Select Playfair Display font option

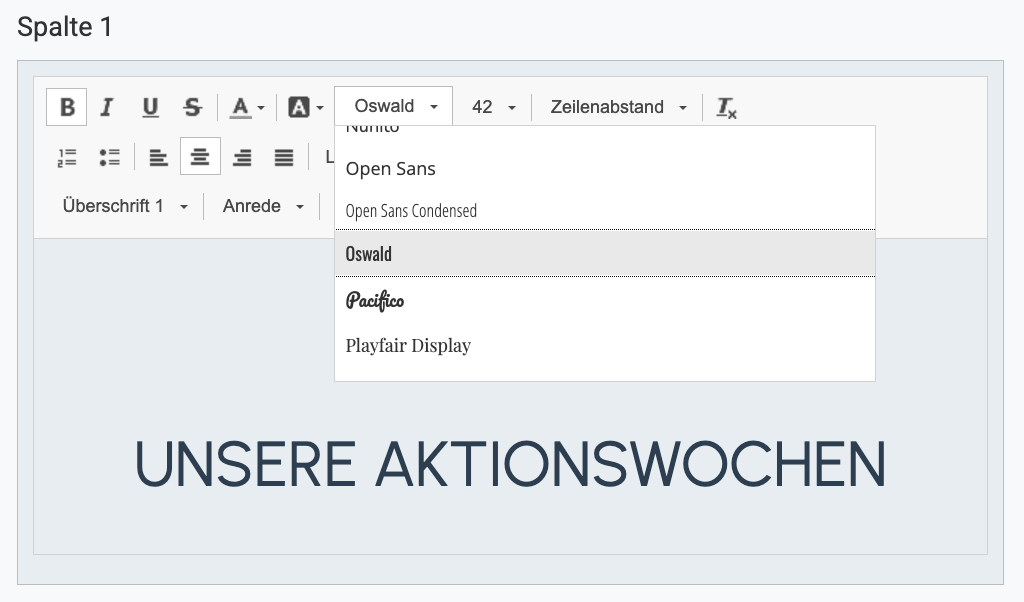point(408,346)
